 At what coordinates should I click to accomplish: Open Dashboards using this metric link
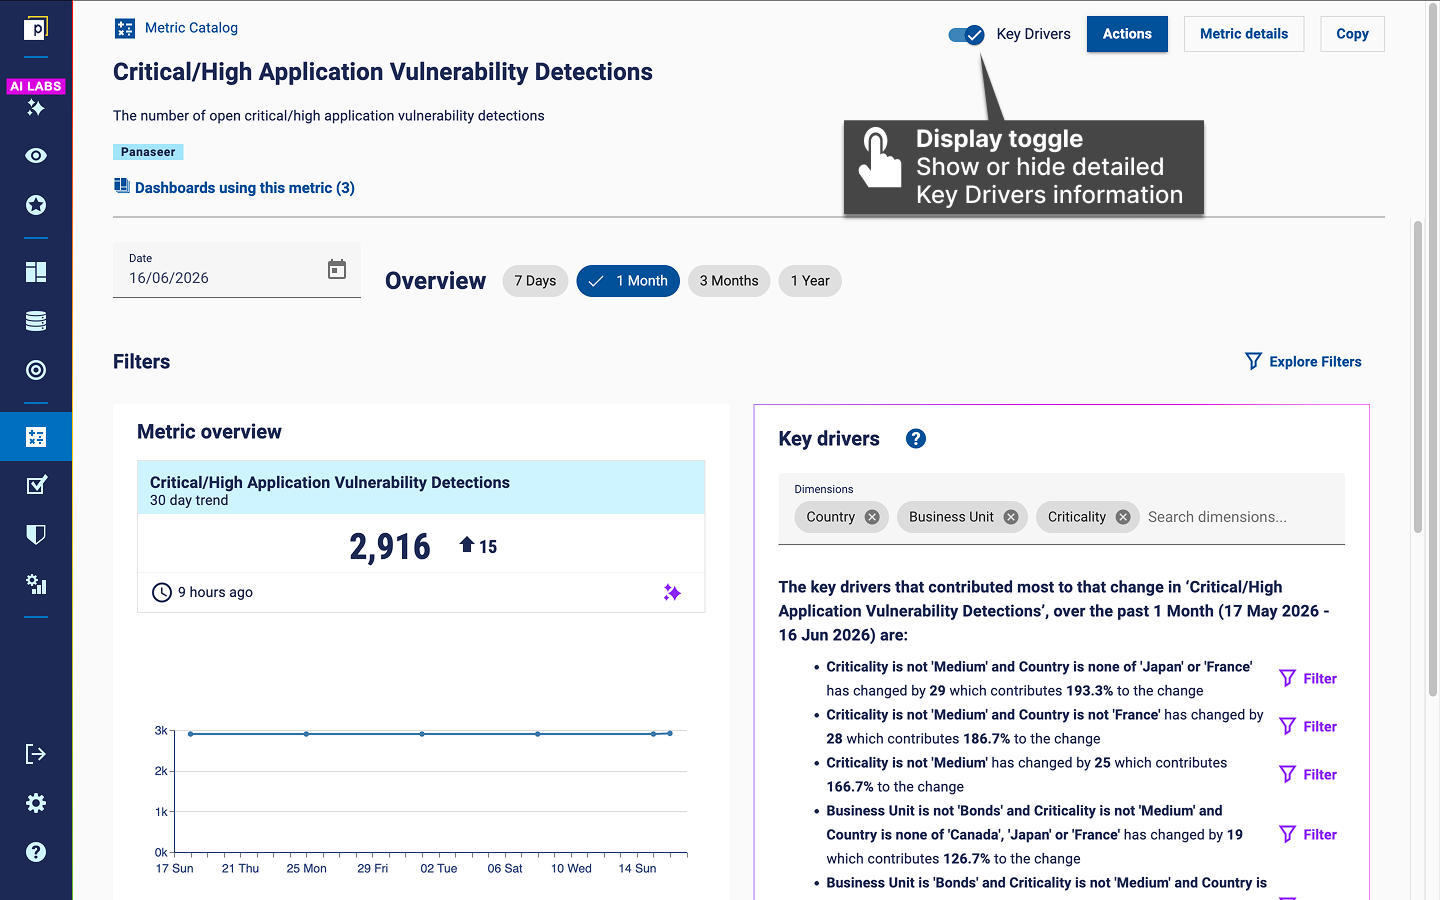pyautogui.click(x=244, y=188)
